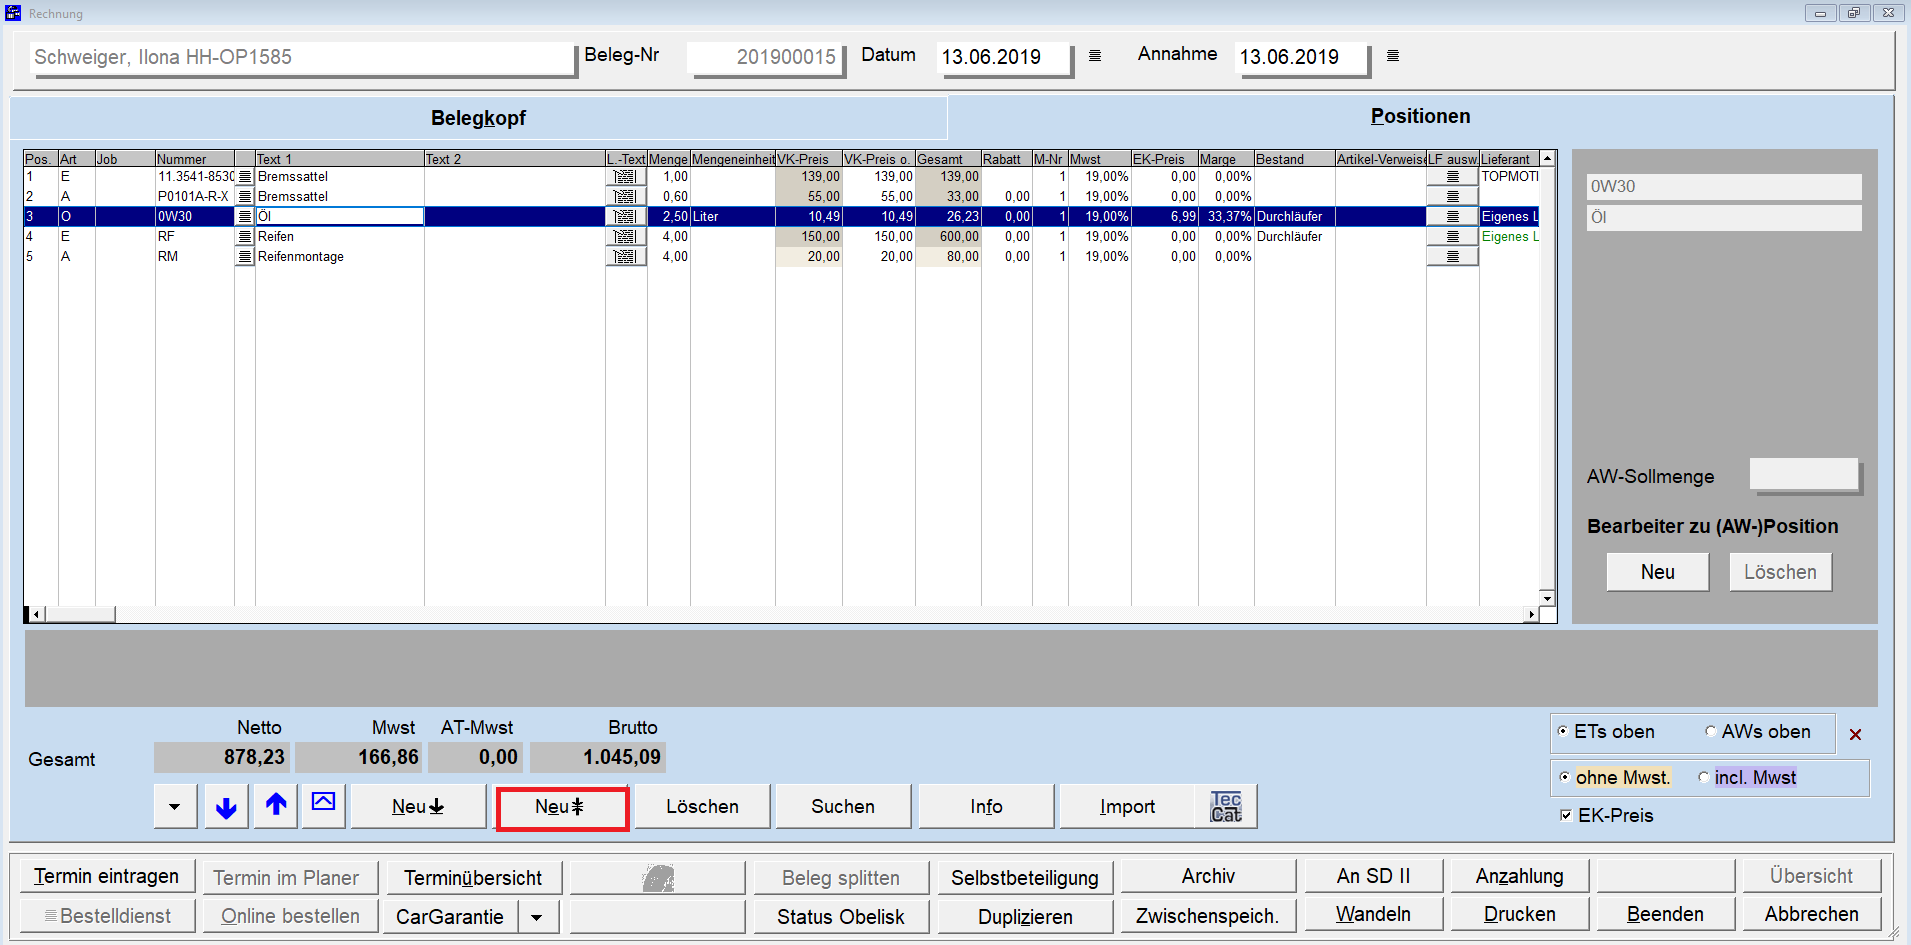The image size is (1911, 945).
Task: Click the Info button
Action: tap(986, 806)
